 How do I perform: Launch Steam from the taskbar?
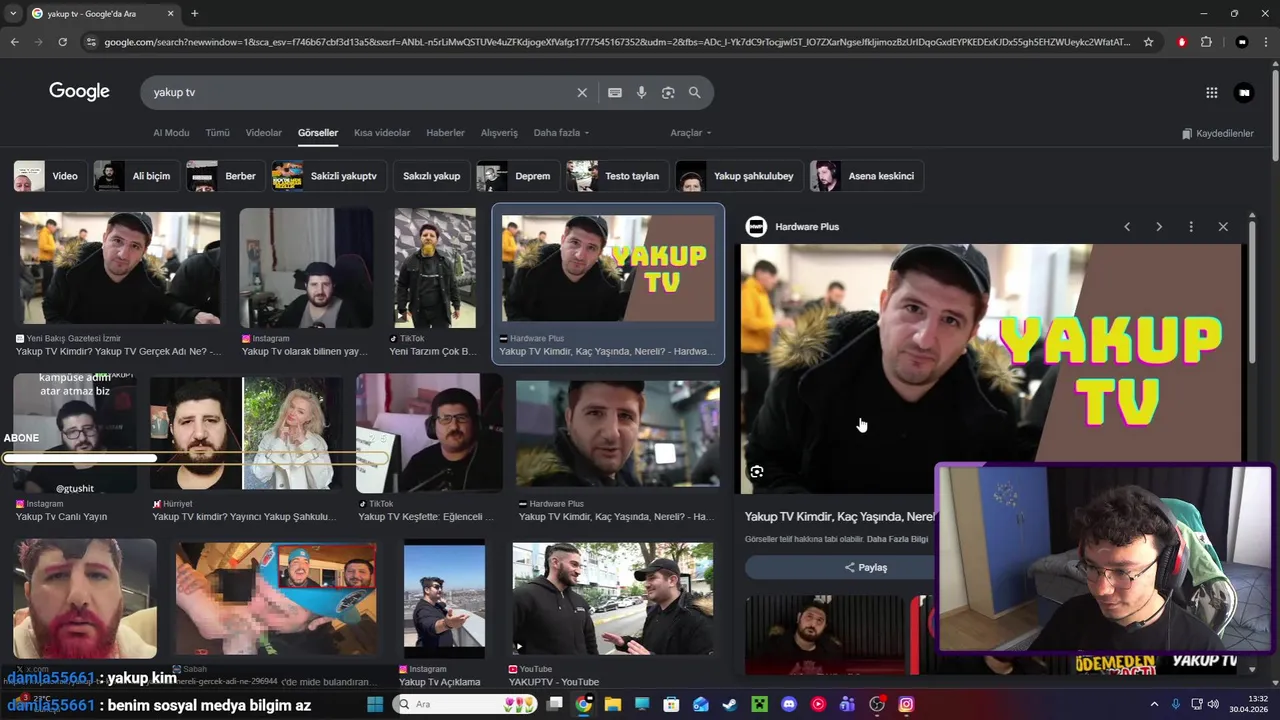click(x=730, y=704)
